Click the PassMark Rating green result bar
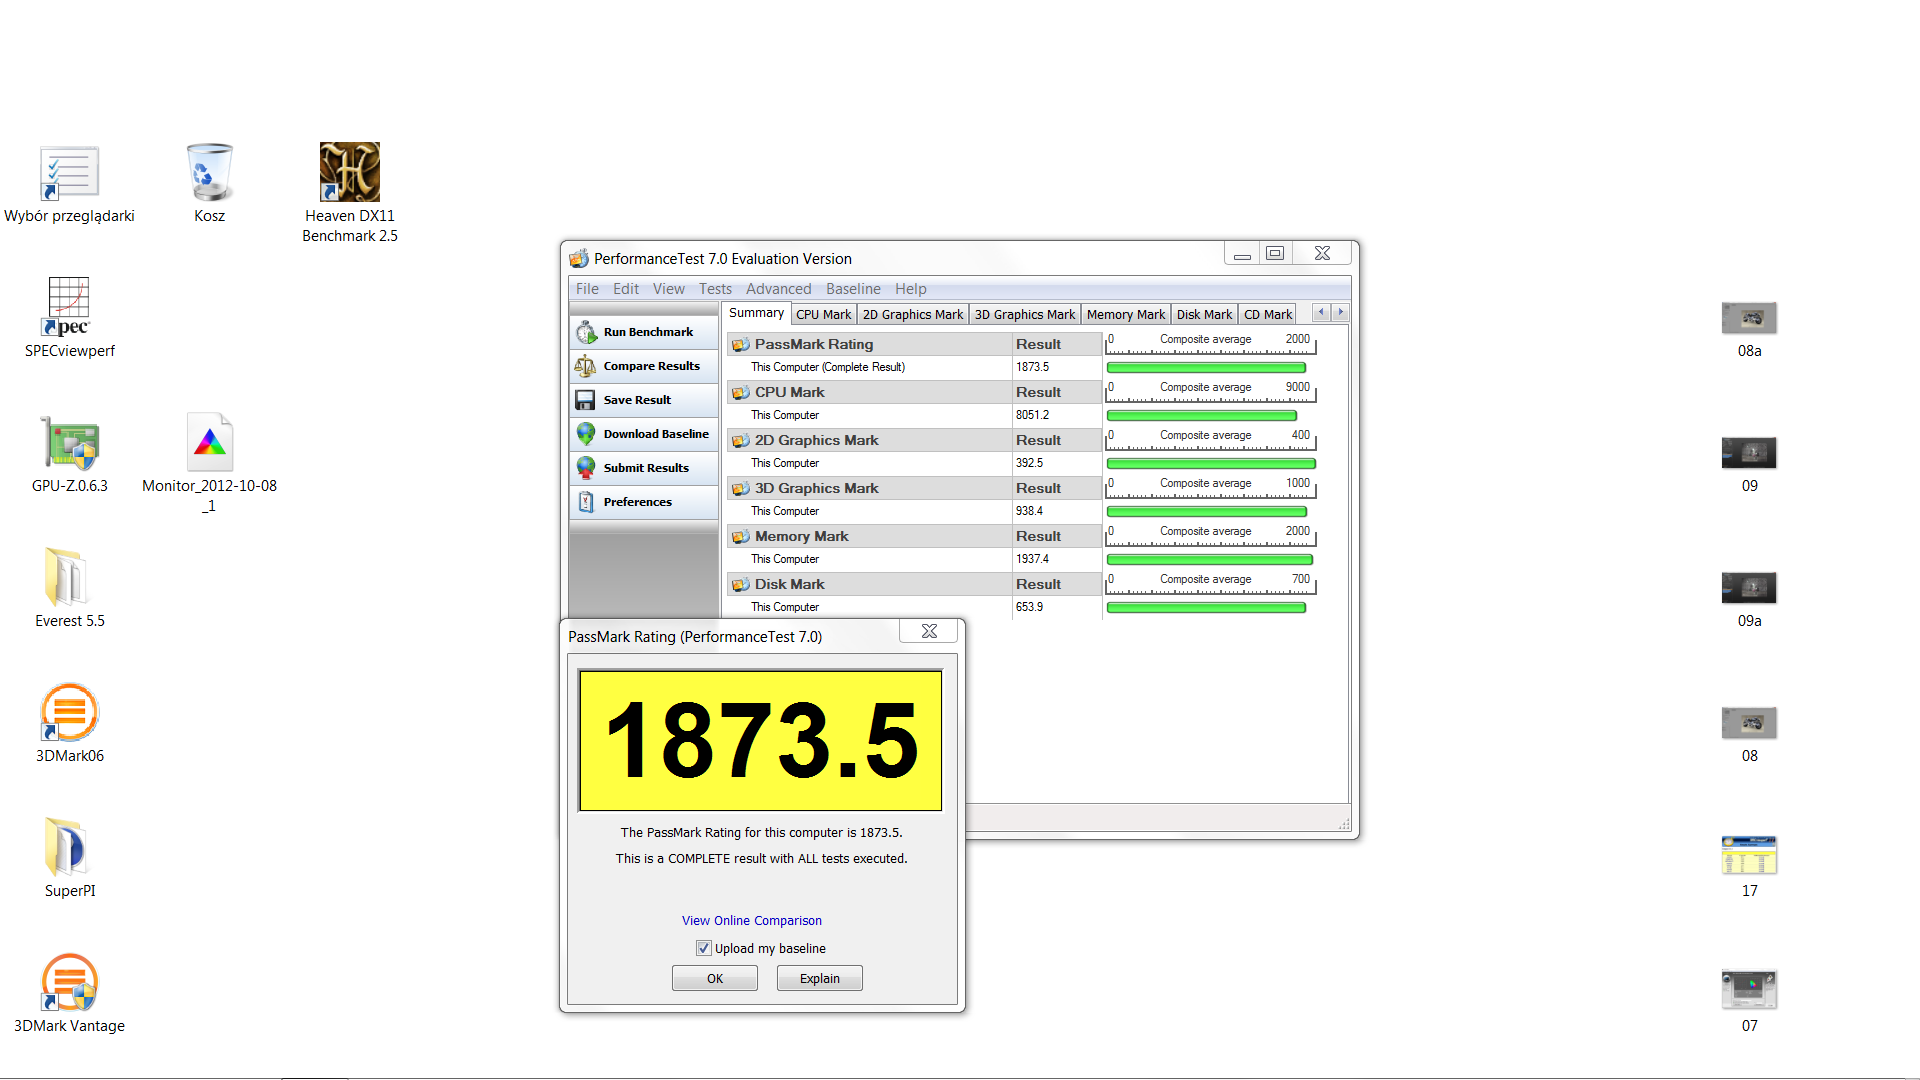The height and width of the screenshot is (1080, 1920). coord(1206,368)
